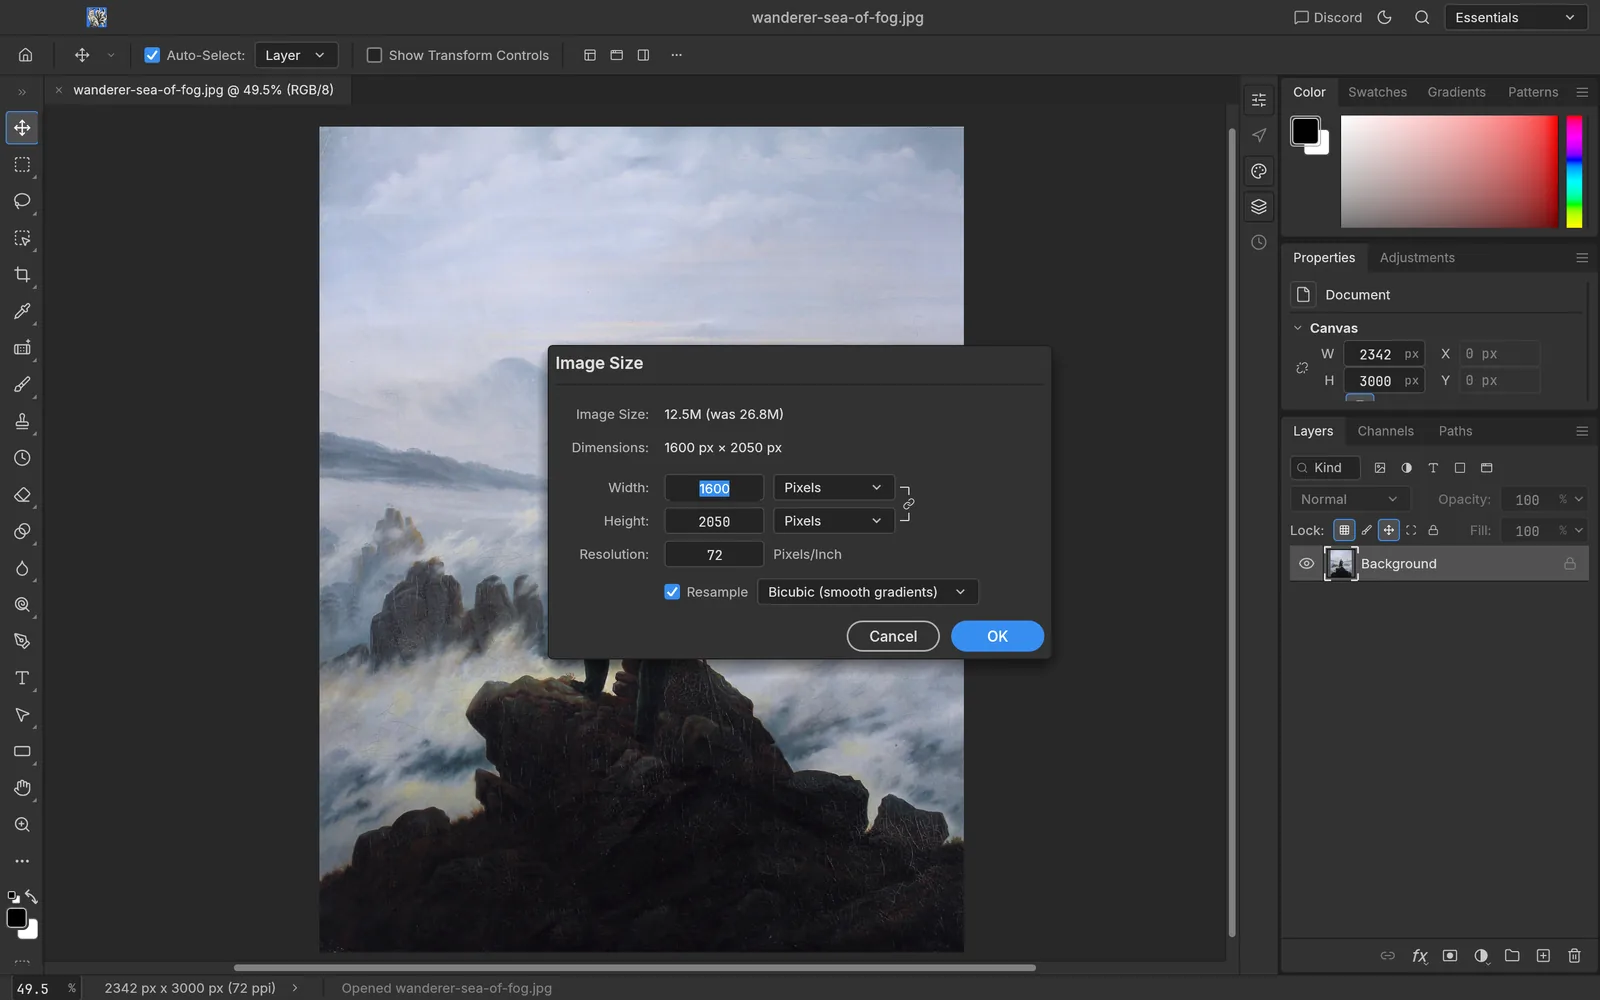This screenshot has height=1000, width=1600.
Task: Switch to the Adjustments tab
Action: pyautogui.click(x=1417, y=258)
